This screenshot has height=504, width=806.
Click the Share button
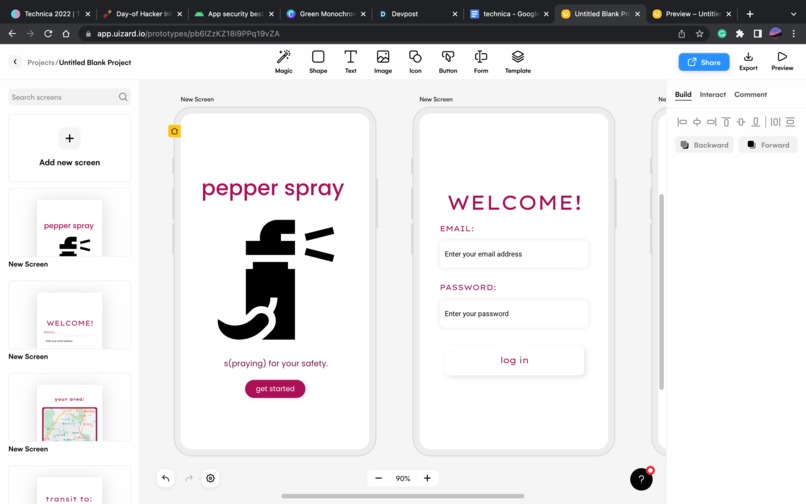[x=704, y=62]
